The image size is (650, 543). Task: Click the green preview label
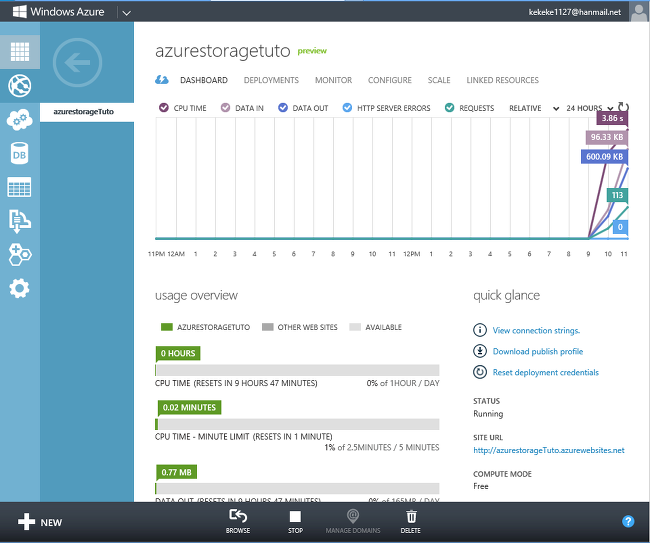312,51
